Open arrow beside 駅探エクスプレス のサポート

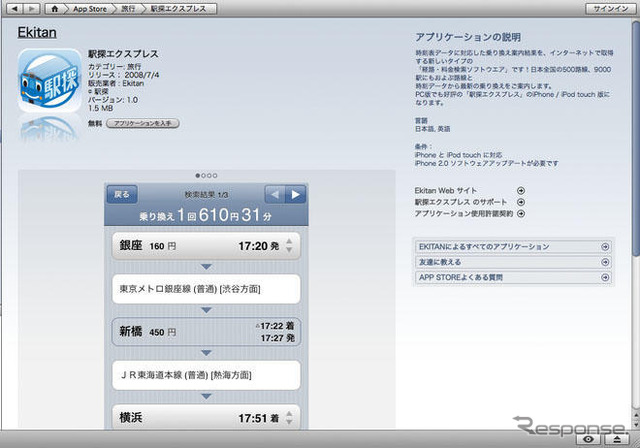coord(521,202)
